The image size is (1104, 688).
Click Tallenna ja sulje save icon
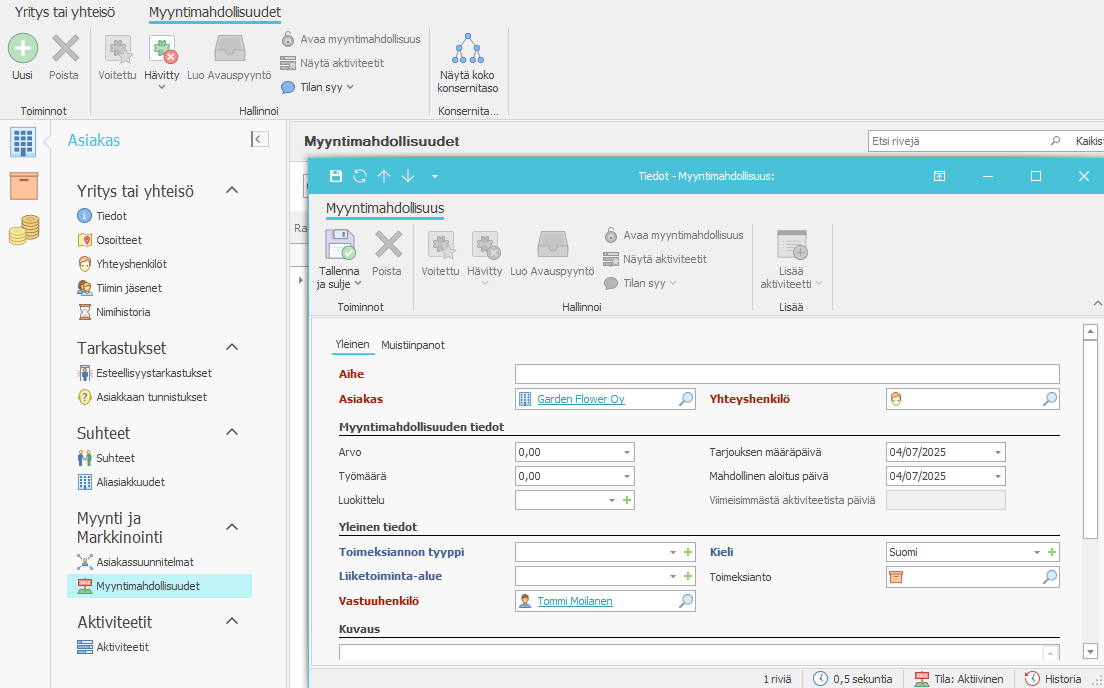338,245
